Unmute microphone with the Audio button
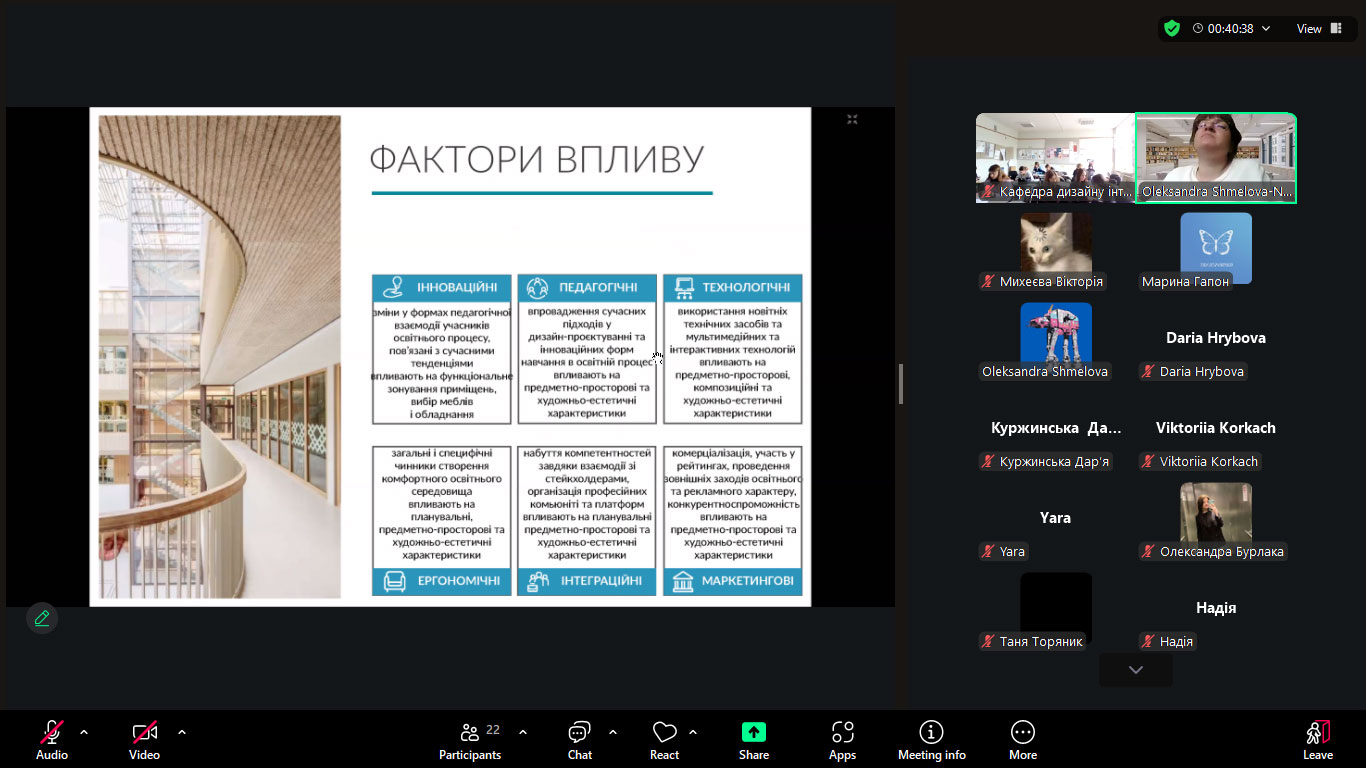 (x=52, y=740)
